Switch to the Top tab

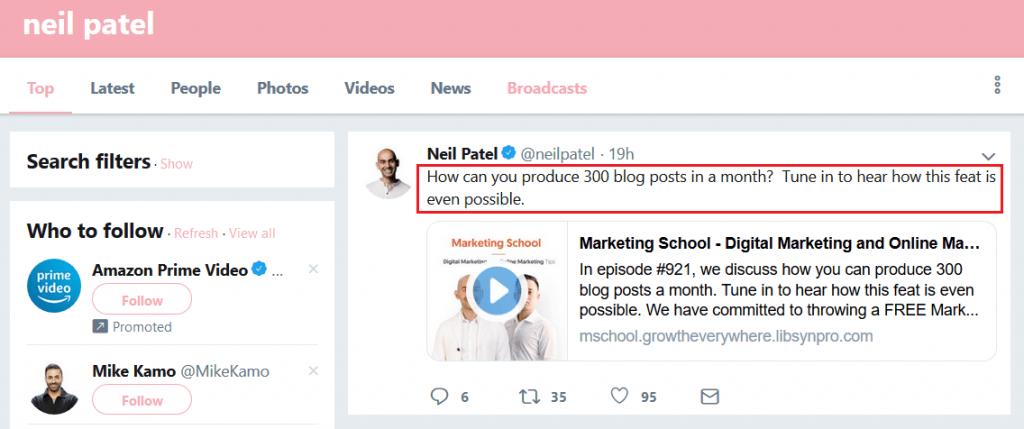[40, 88]
